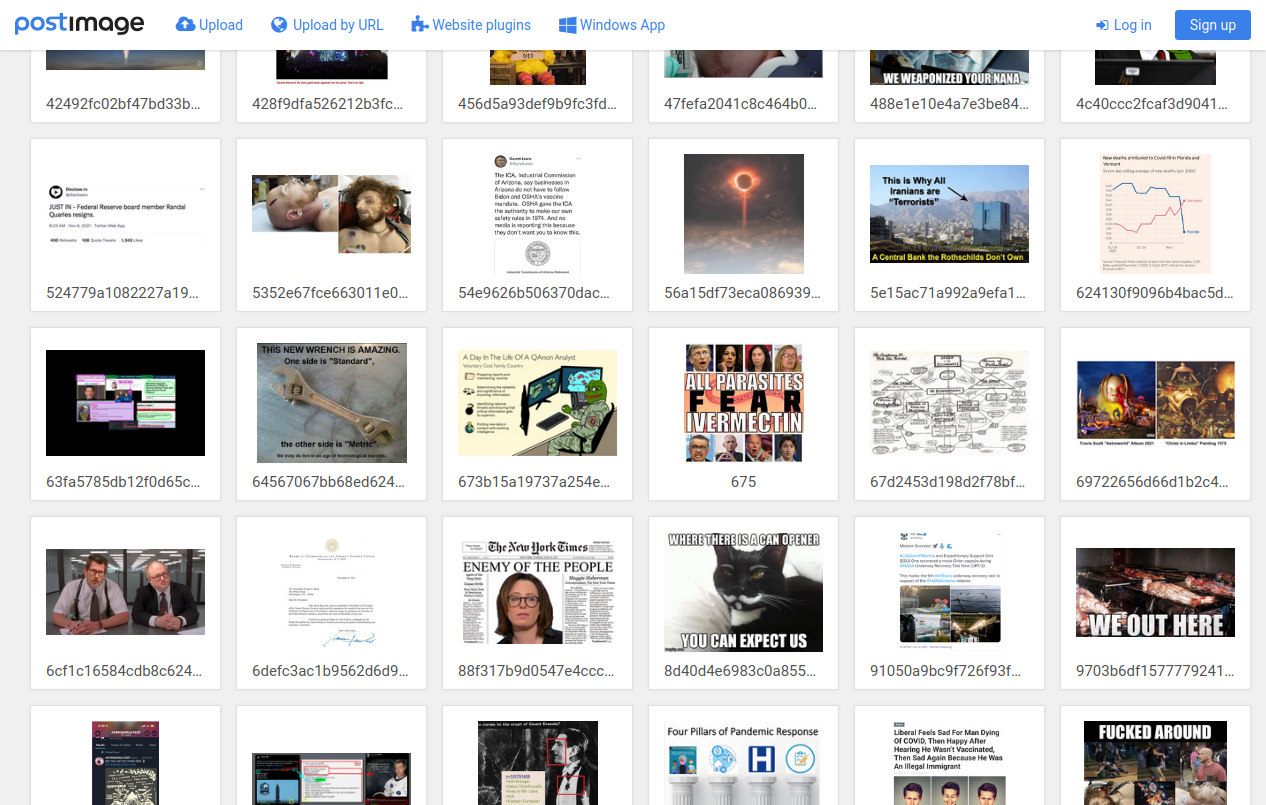Open the Upload menu link
The image size is (1266, 805).
point(209,25)
